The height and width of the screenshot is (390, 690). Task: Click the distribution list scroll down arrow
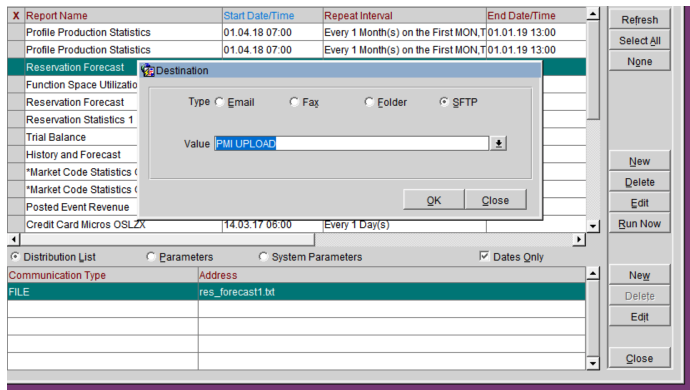coord(593,363)
